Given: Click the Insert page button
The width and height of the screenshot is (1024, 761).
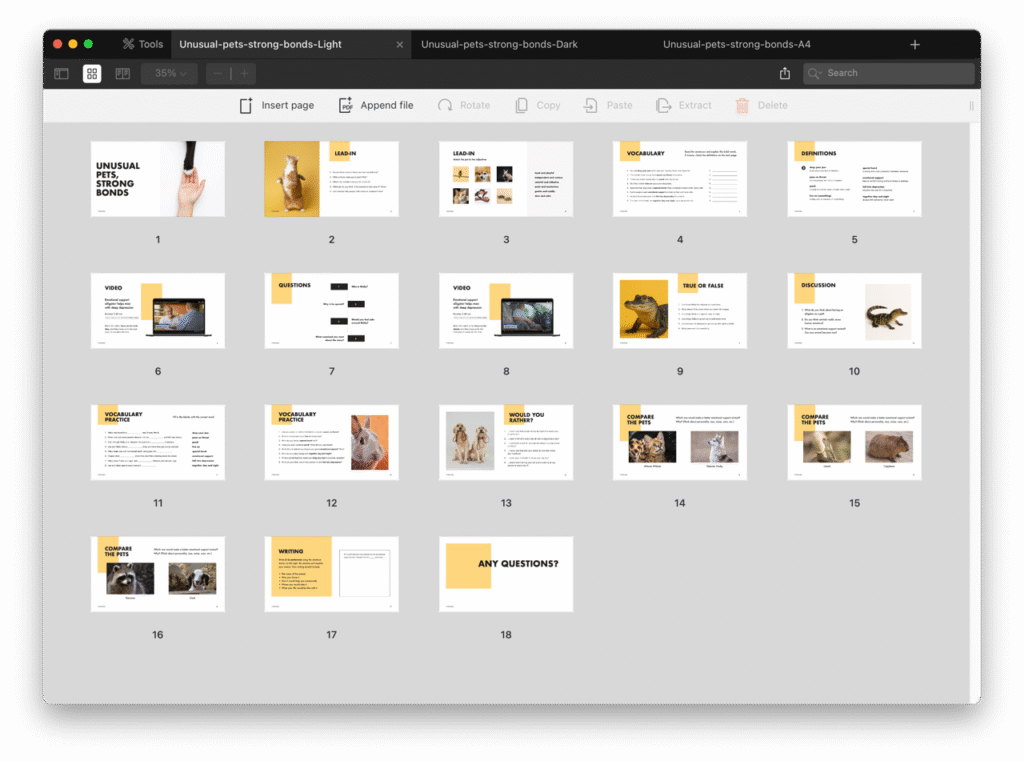Looking at the screenshot, I should click(277, 105).
